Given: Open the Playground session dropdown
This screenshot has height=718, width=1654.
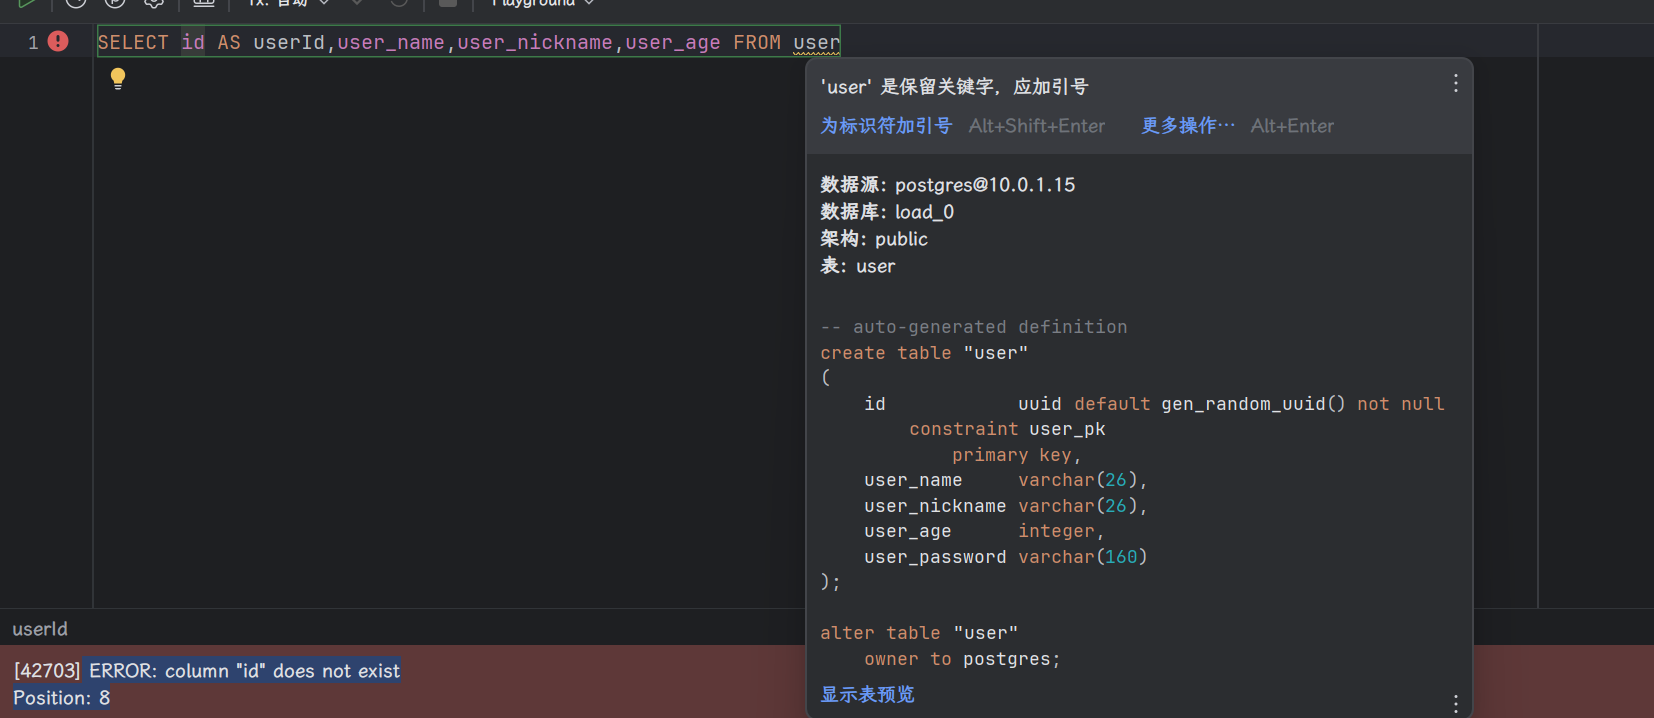Looking at the screenshot, I should 542,3.
